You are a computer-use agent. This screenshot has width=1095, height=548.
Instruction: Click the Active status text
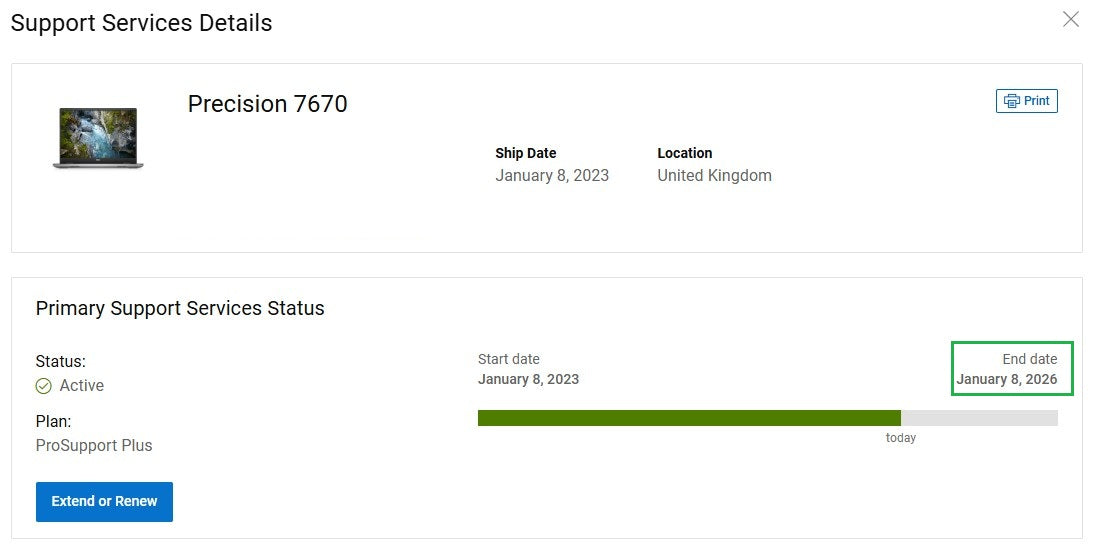click(81, 386)
